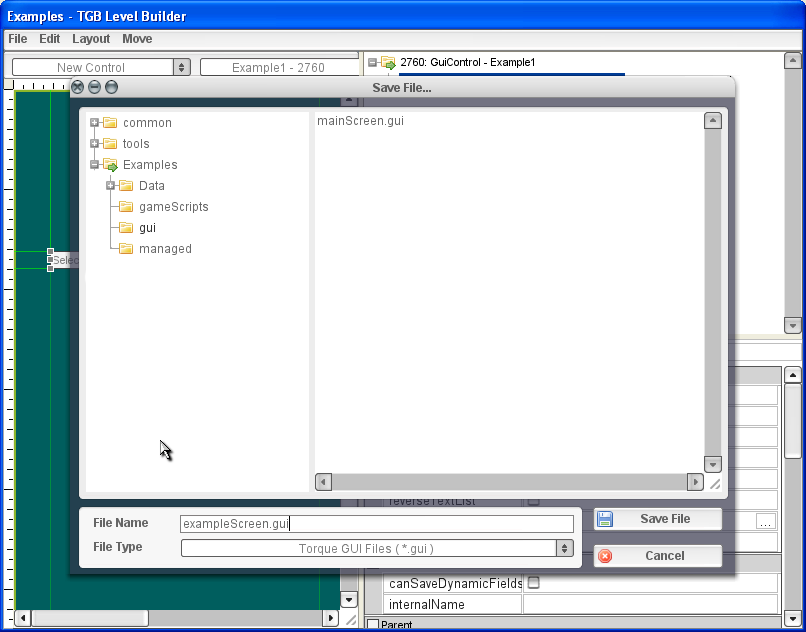This screenshot has width=806, height=632.
Task: Click the selected control on canvas
Action: pyautogui.click(x=64, y=260)
